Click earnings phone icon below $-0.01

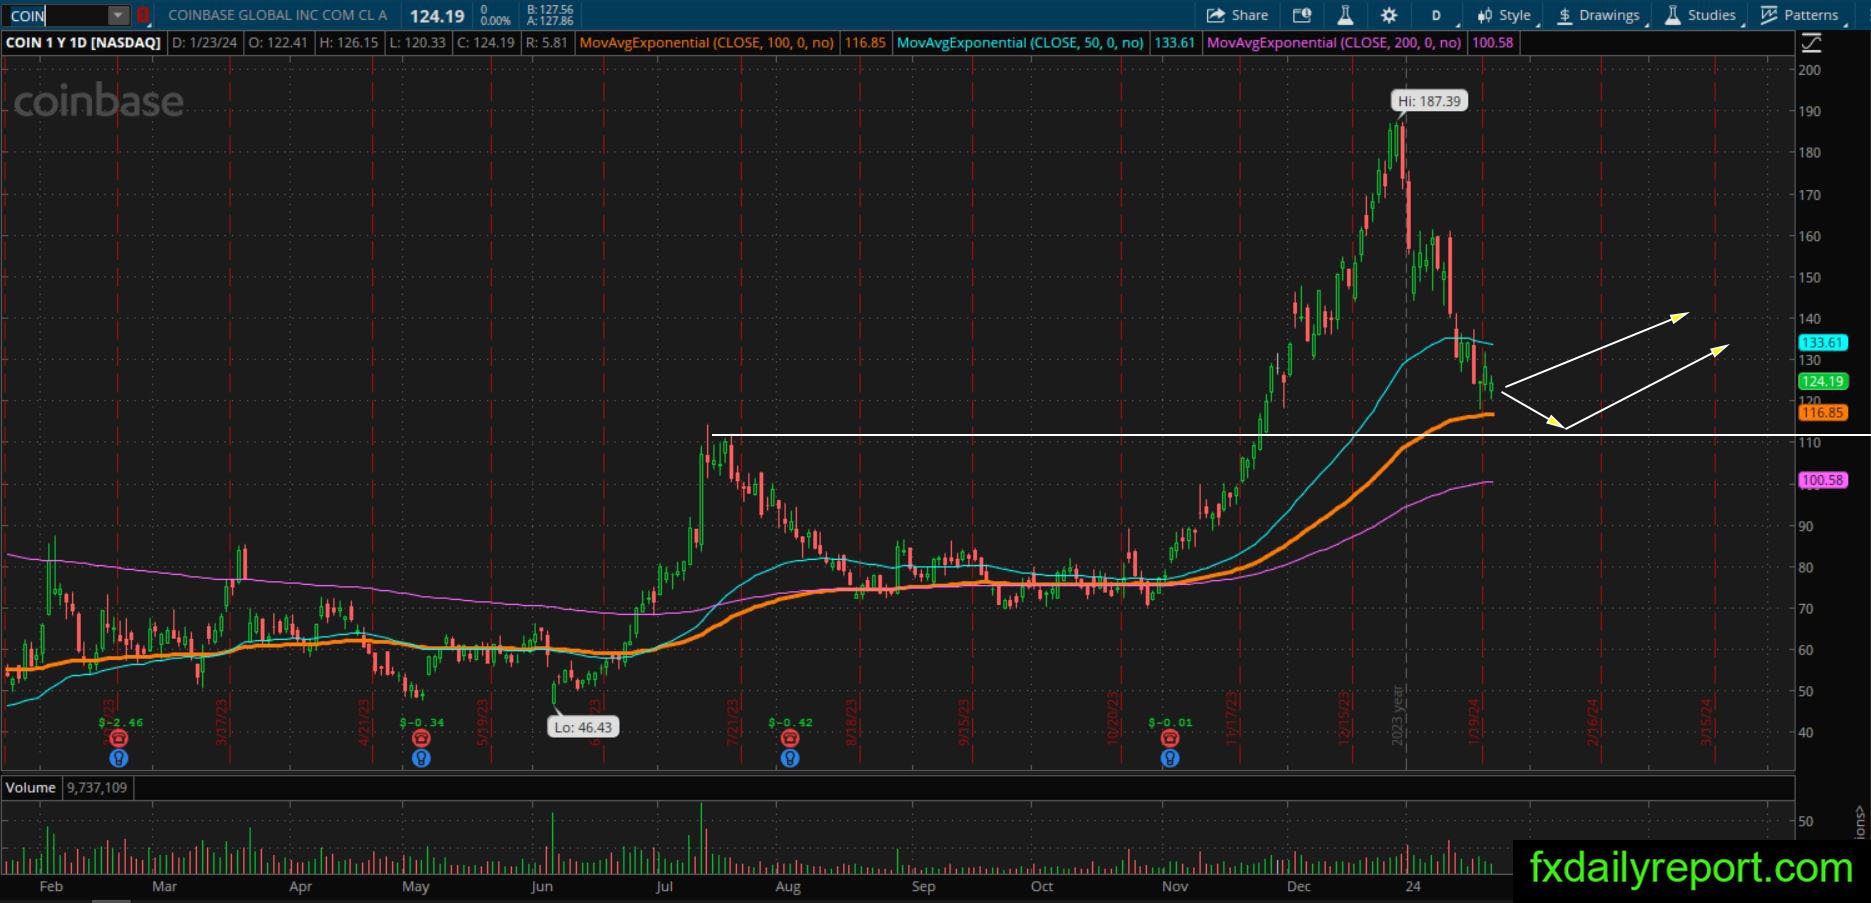pos(1170,738)
